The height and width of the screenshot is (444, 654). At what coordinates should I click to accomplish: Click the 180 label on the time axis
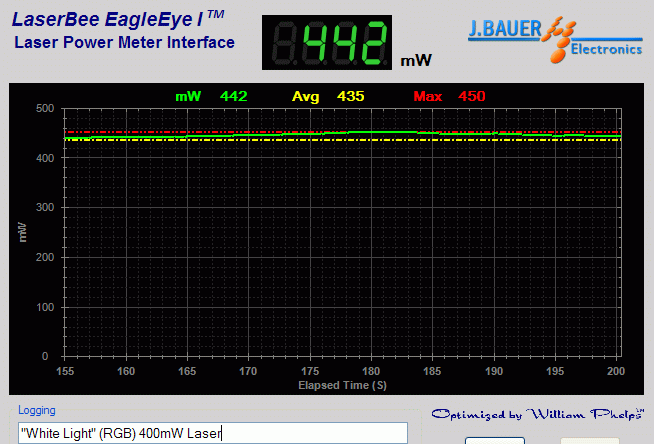pos(371,371)
